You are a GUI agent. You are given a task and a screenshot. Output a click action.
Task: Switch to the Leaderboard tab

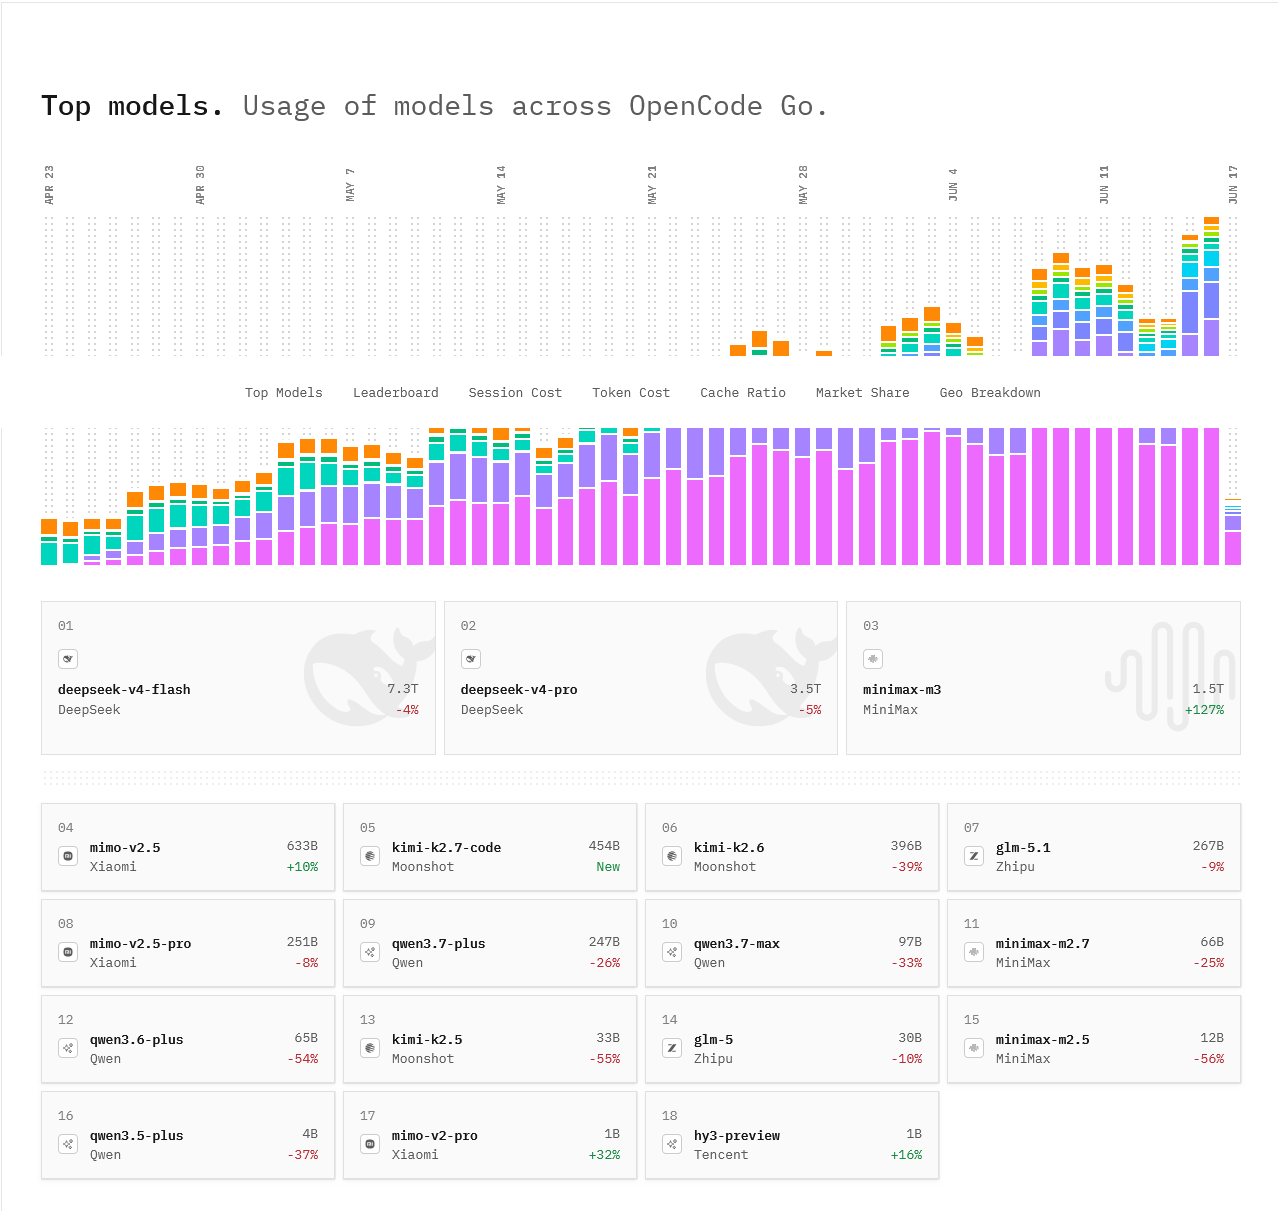[396, 393]
